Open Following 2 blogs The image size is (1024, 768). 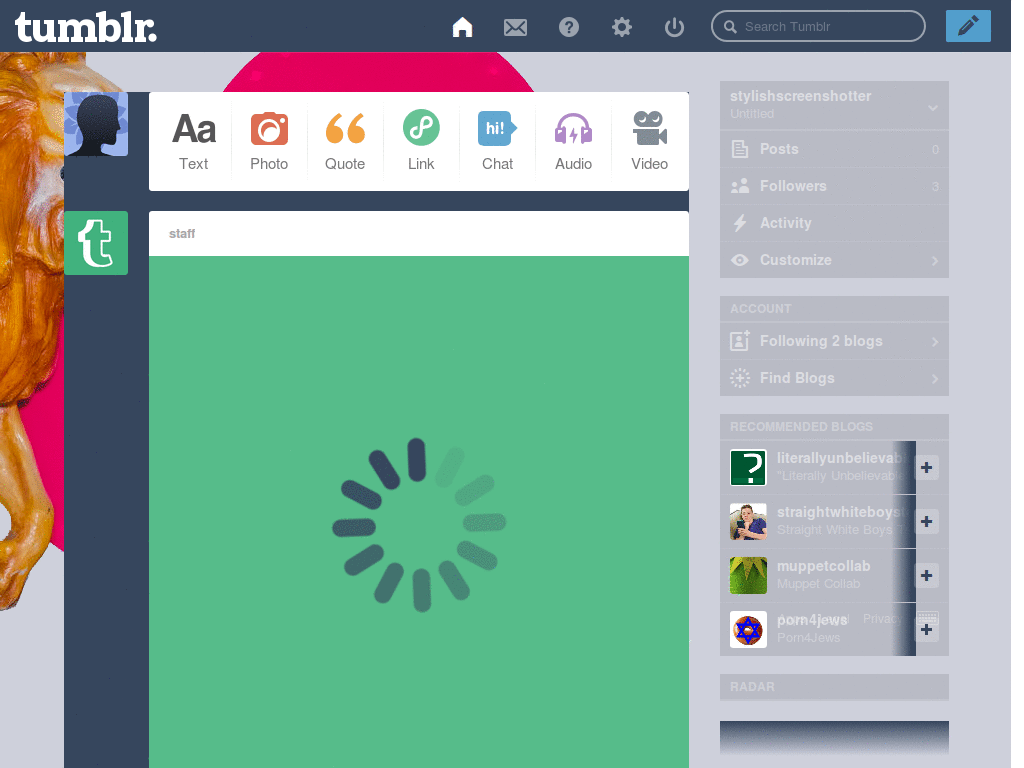pos(834,341)
